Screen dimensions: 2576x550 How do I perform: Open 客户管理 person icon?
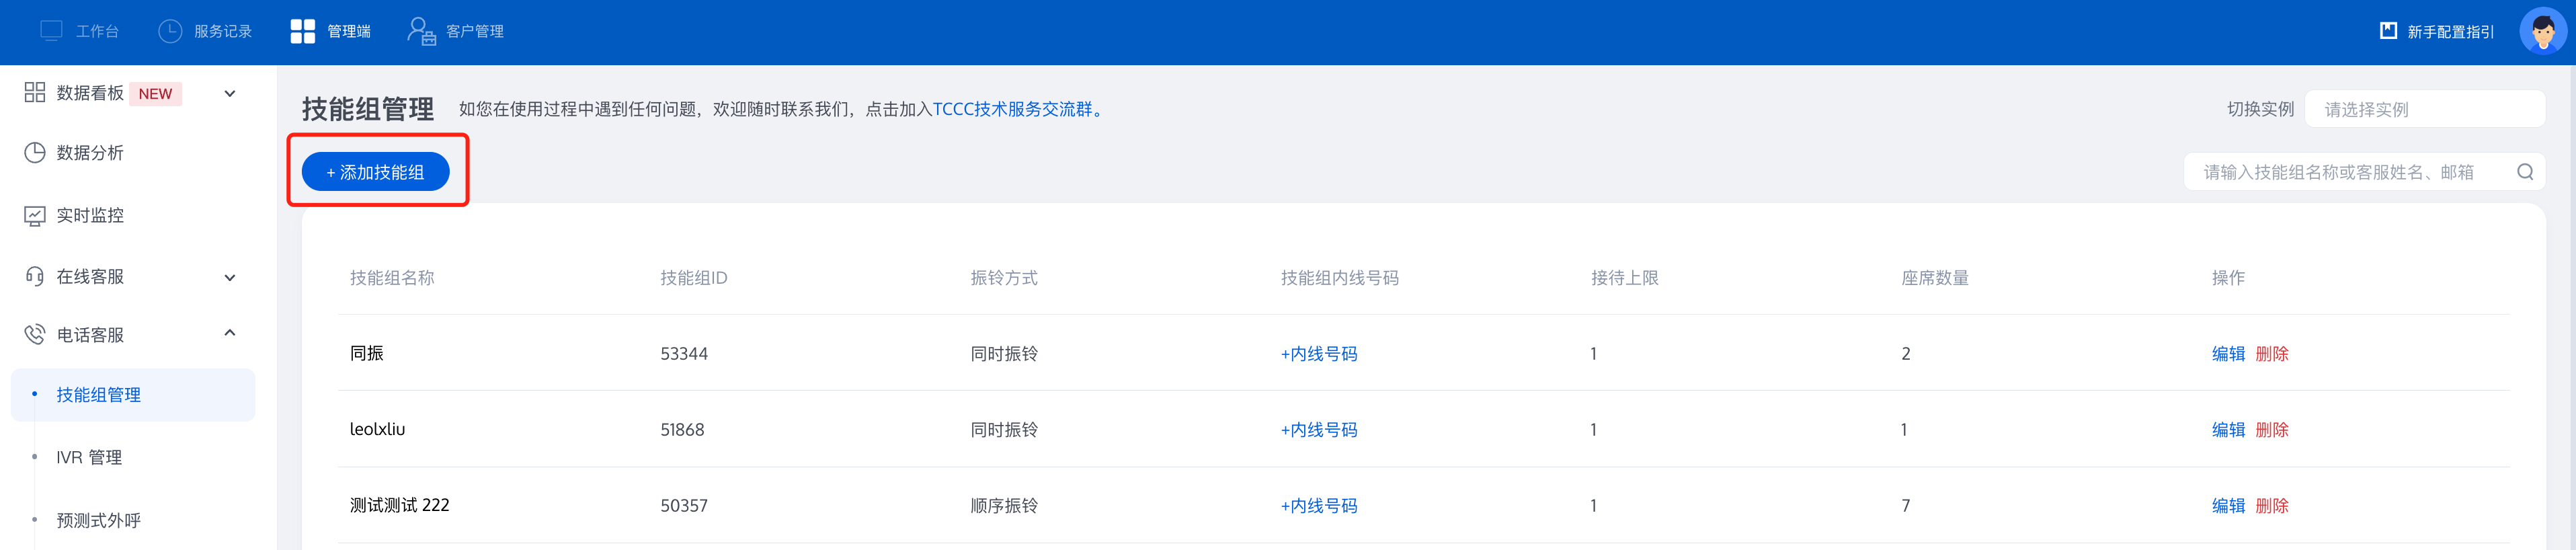[421, 31]
